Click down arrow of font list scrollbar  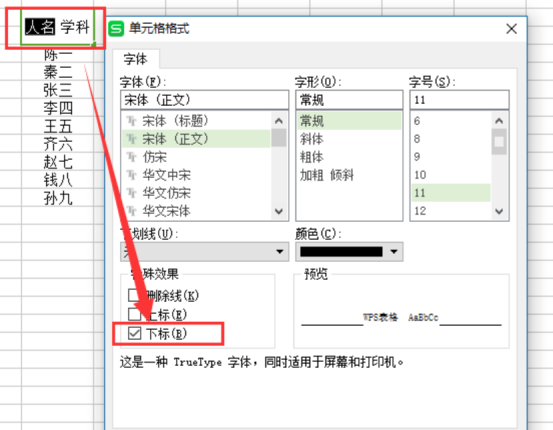[x=279, y=211]
